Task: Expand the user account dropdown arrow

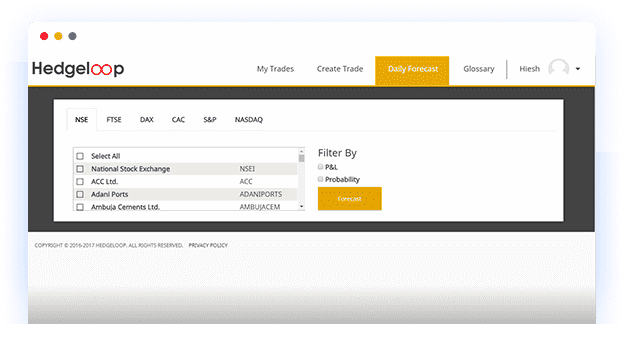Action: click(x=578, y=69)
